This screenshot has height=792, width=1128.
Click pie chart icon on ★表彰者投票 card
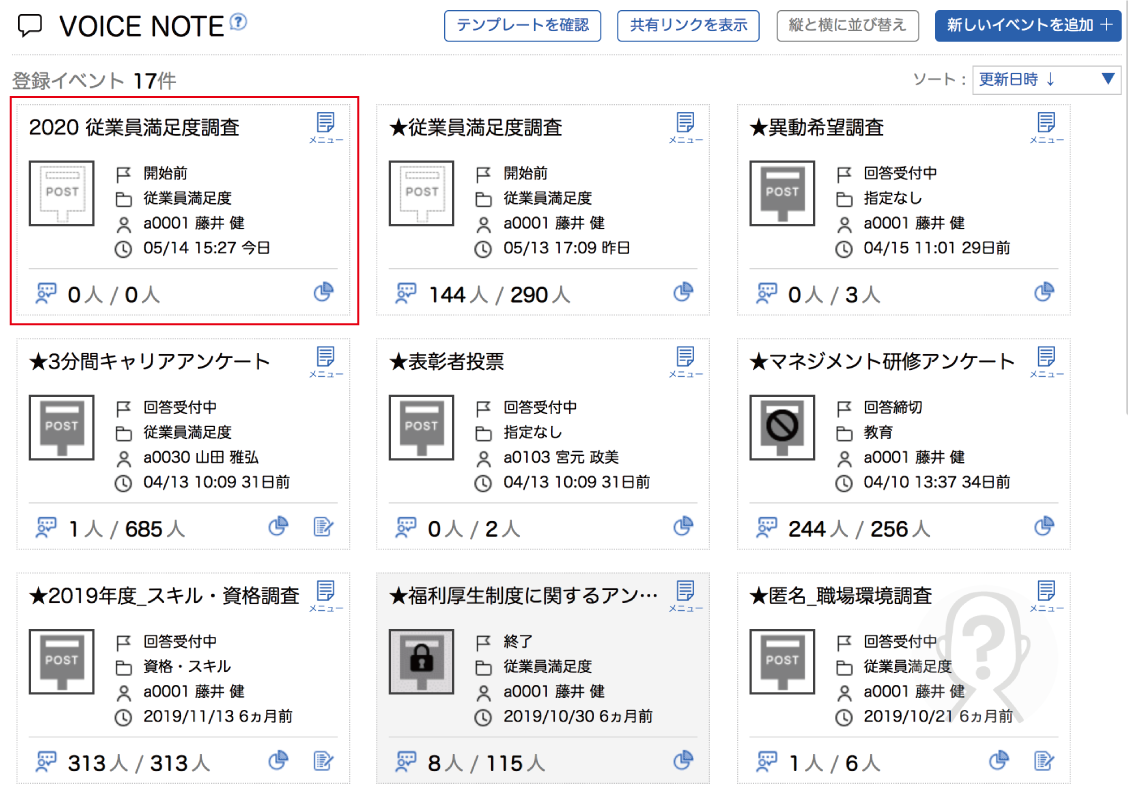pyautogui.click(x=683, y=526)
